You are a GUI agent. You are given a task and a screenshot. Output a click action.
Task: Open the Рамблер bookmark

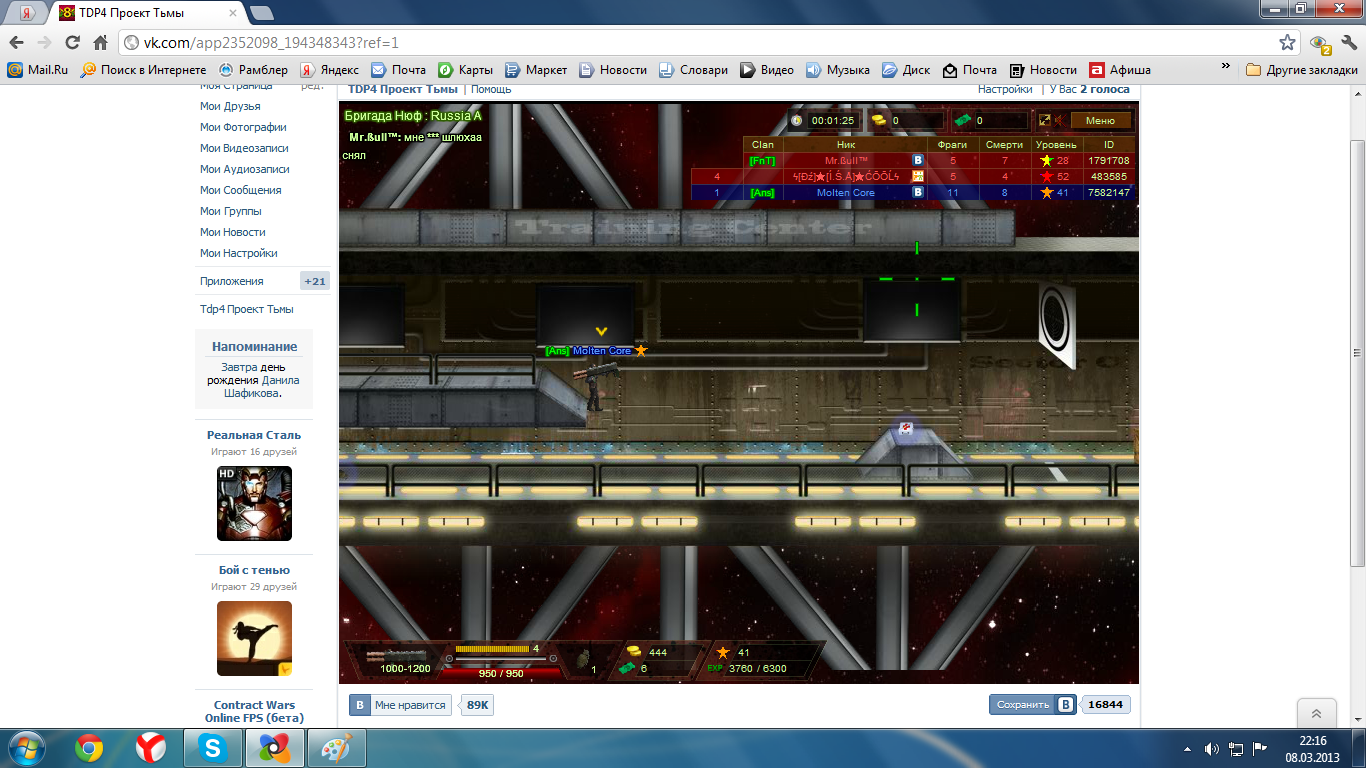coord(253,70)
